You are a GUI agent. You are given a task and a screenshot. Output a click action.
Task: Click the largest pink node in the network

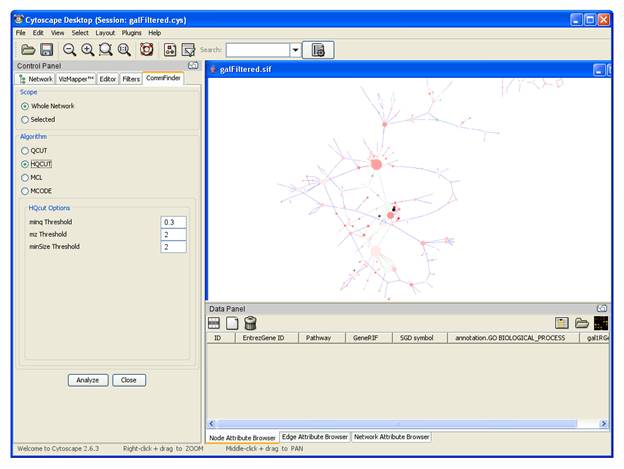pos(376,164)
